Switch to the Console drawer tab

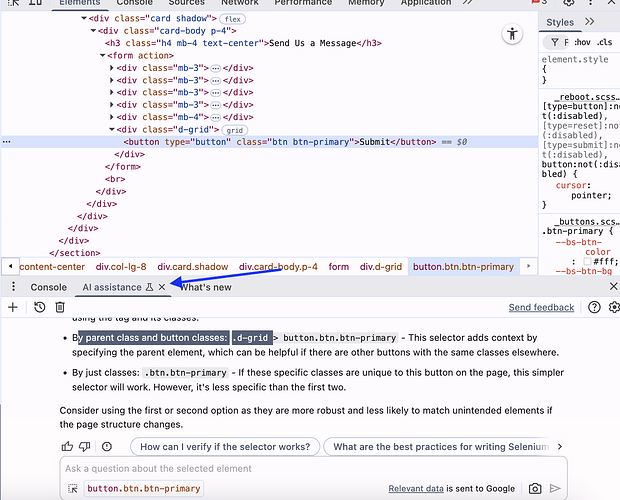49,287
